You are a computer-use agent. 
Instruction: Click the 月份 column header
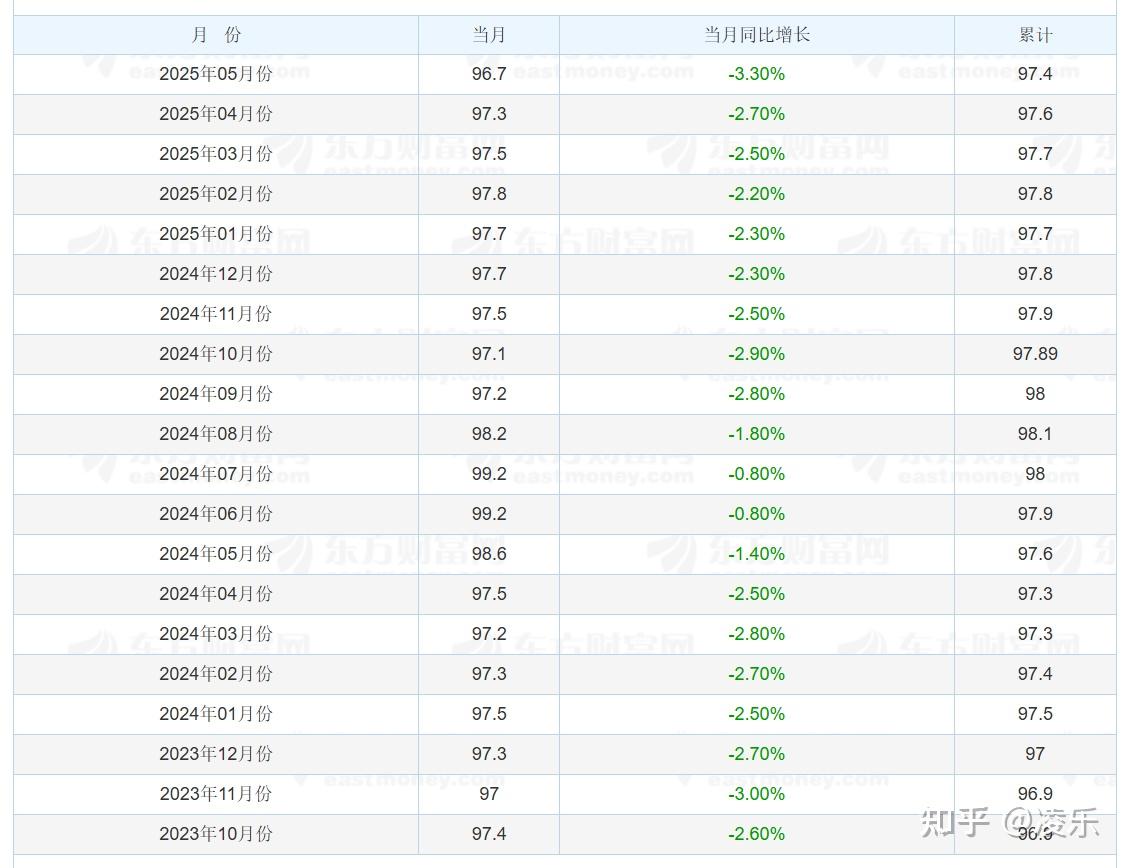coord(212,34)
